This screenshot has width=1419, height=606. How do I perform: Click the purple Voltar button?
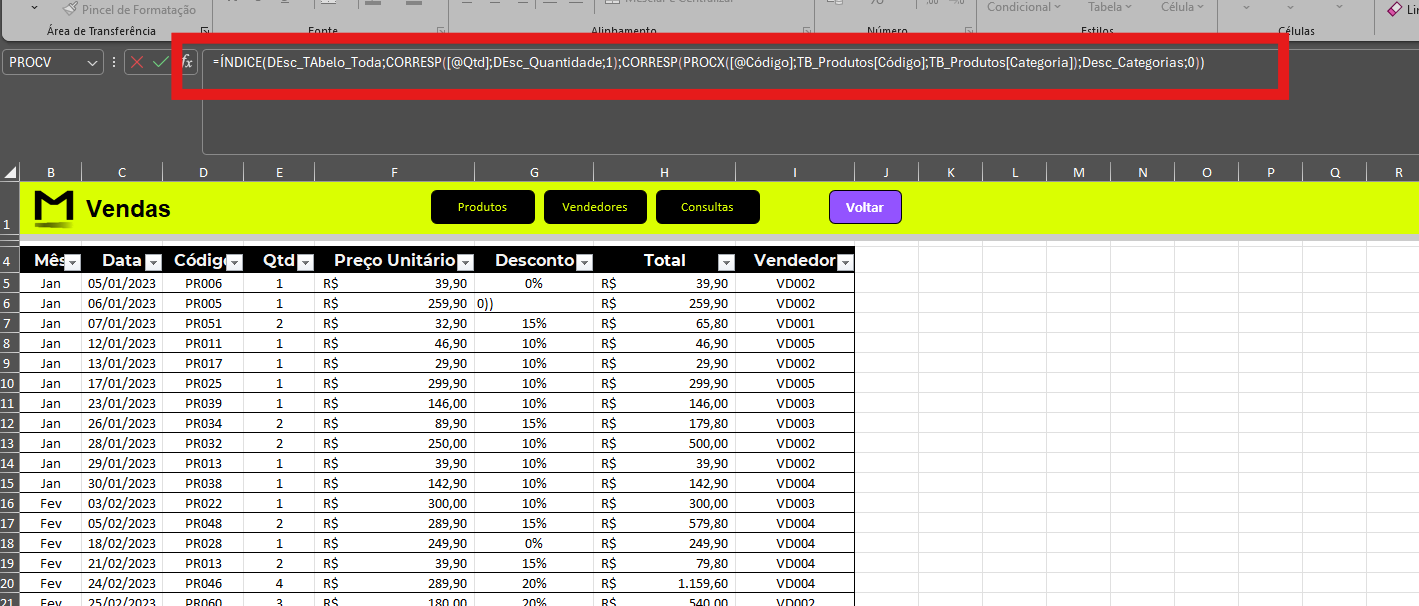click(865, 207)
